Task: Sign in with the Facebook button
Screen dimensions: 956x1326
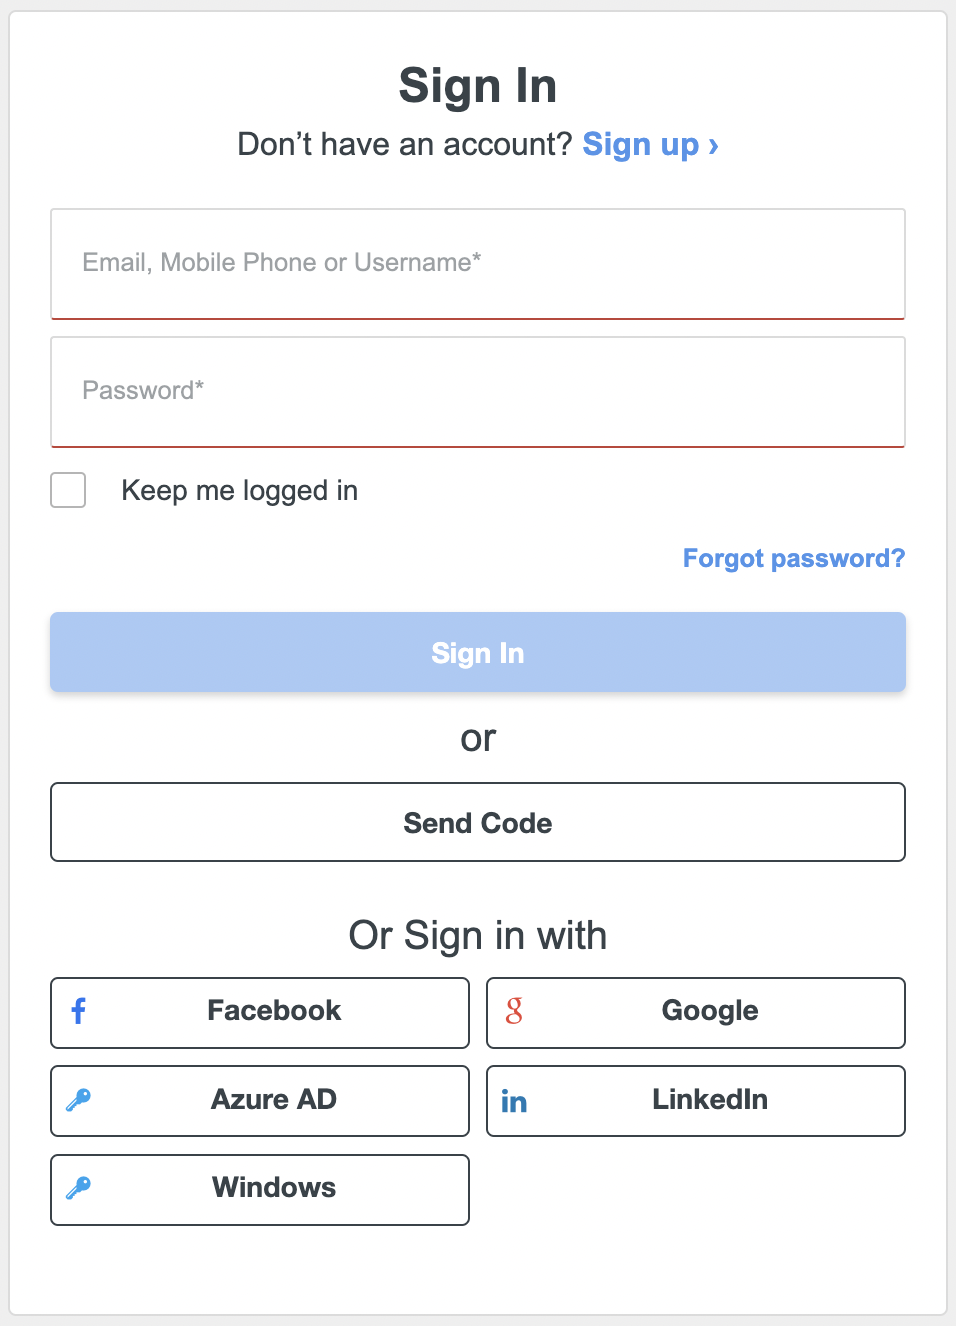Action: pos(260,1013)
